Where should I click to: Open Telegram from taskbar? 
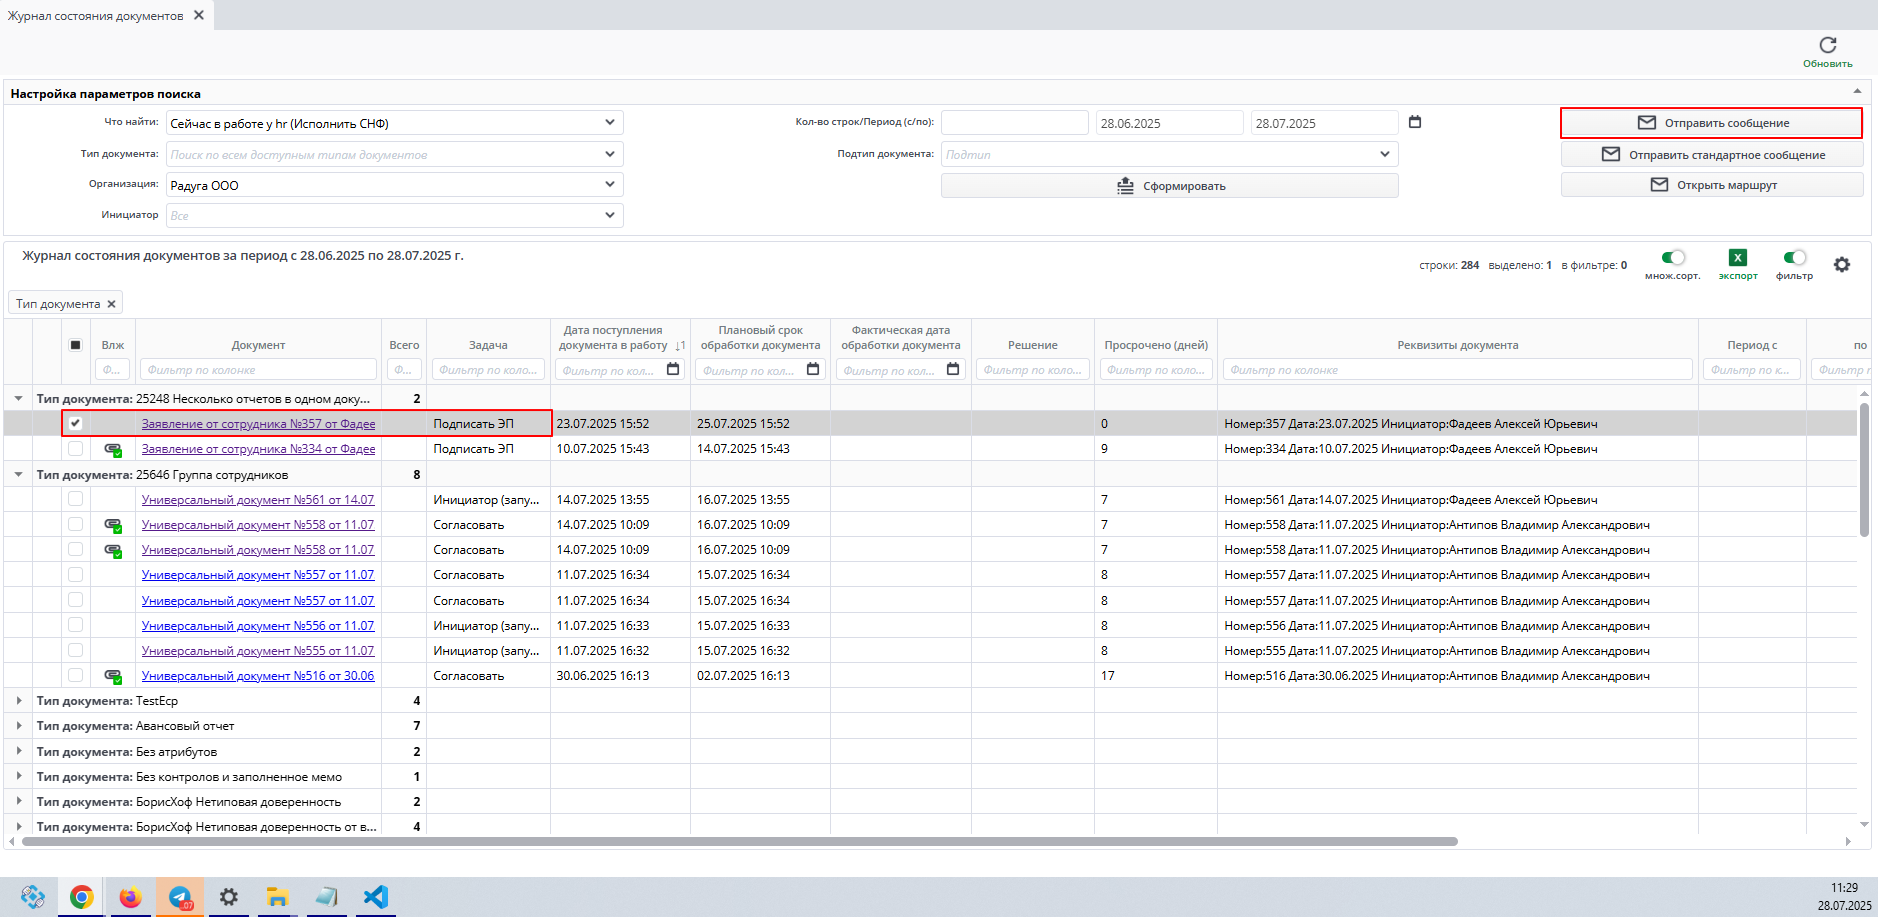click(x=180, y=897)
